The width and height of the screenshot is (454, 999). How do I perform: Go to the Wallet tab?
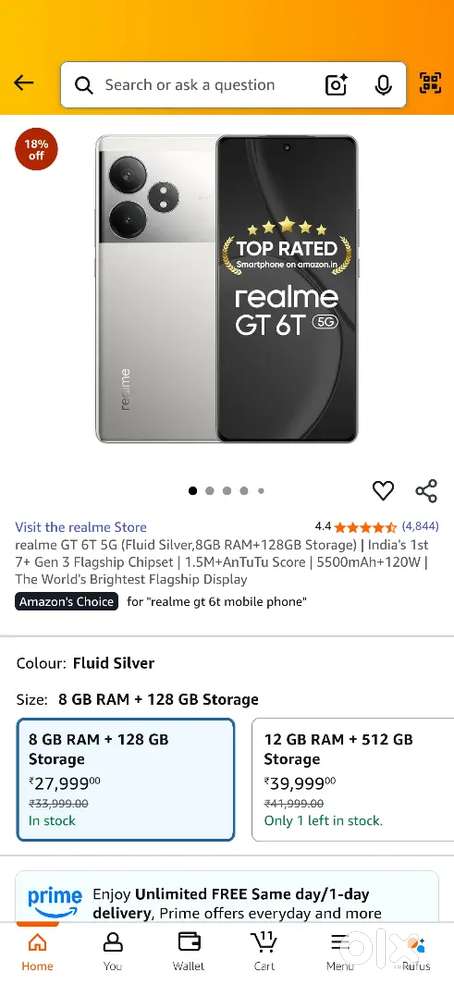(189, 951)
